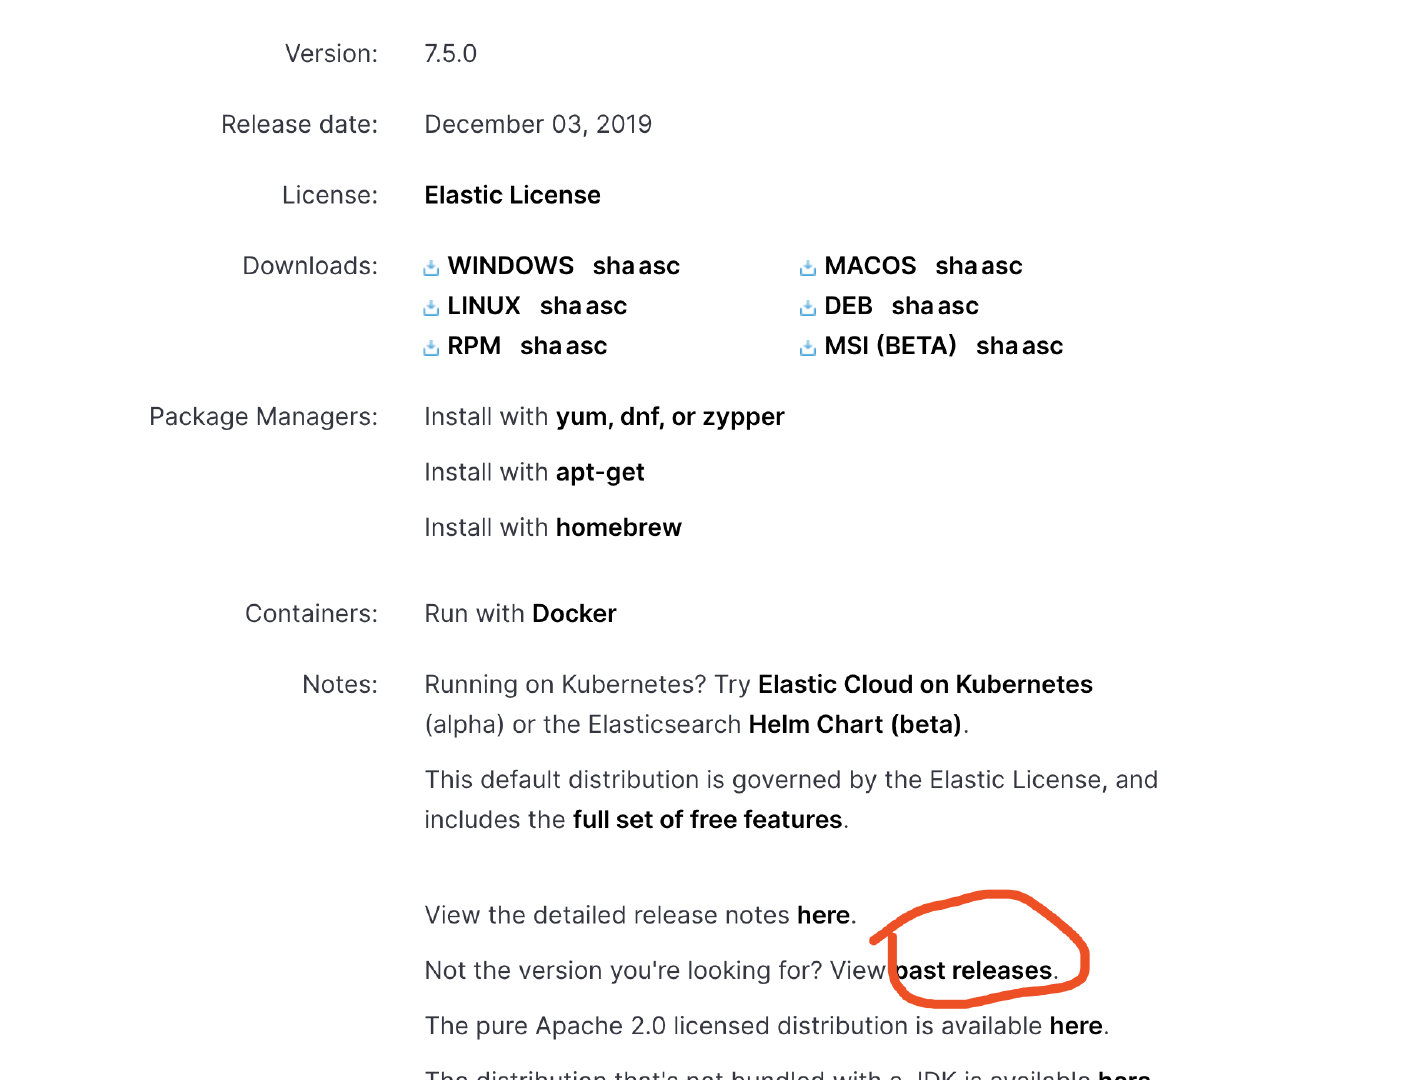The width and height of the screenshot is (1406, 1080).
Task: Click the download icon beside DEB
Action: click(x=808, y=307)
